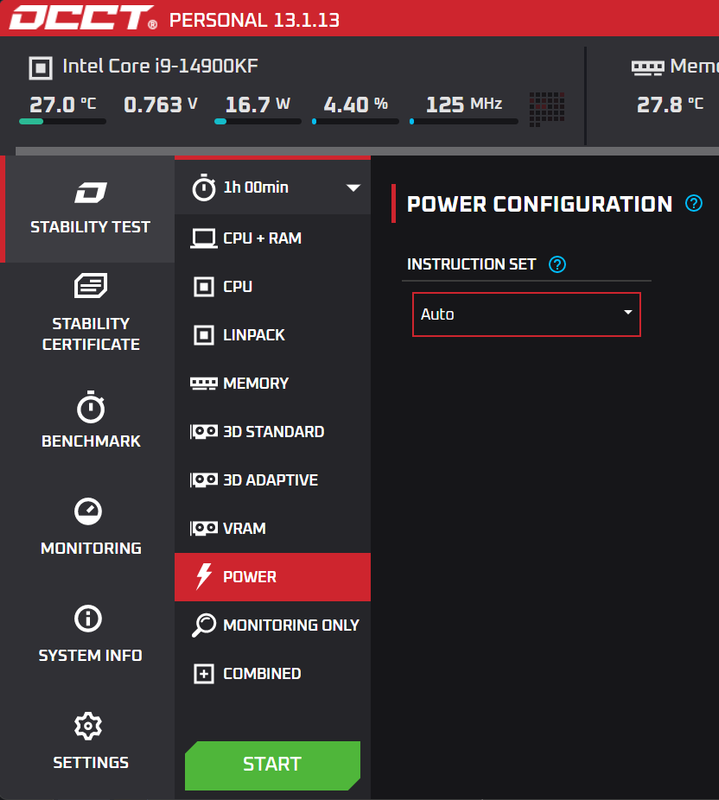719x800 pixels.
Task: Click the Intel Core i9-14900KF label
Action: [x=160, y=66]
